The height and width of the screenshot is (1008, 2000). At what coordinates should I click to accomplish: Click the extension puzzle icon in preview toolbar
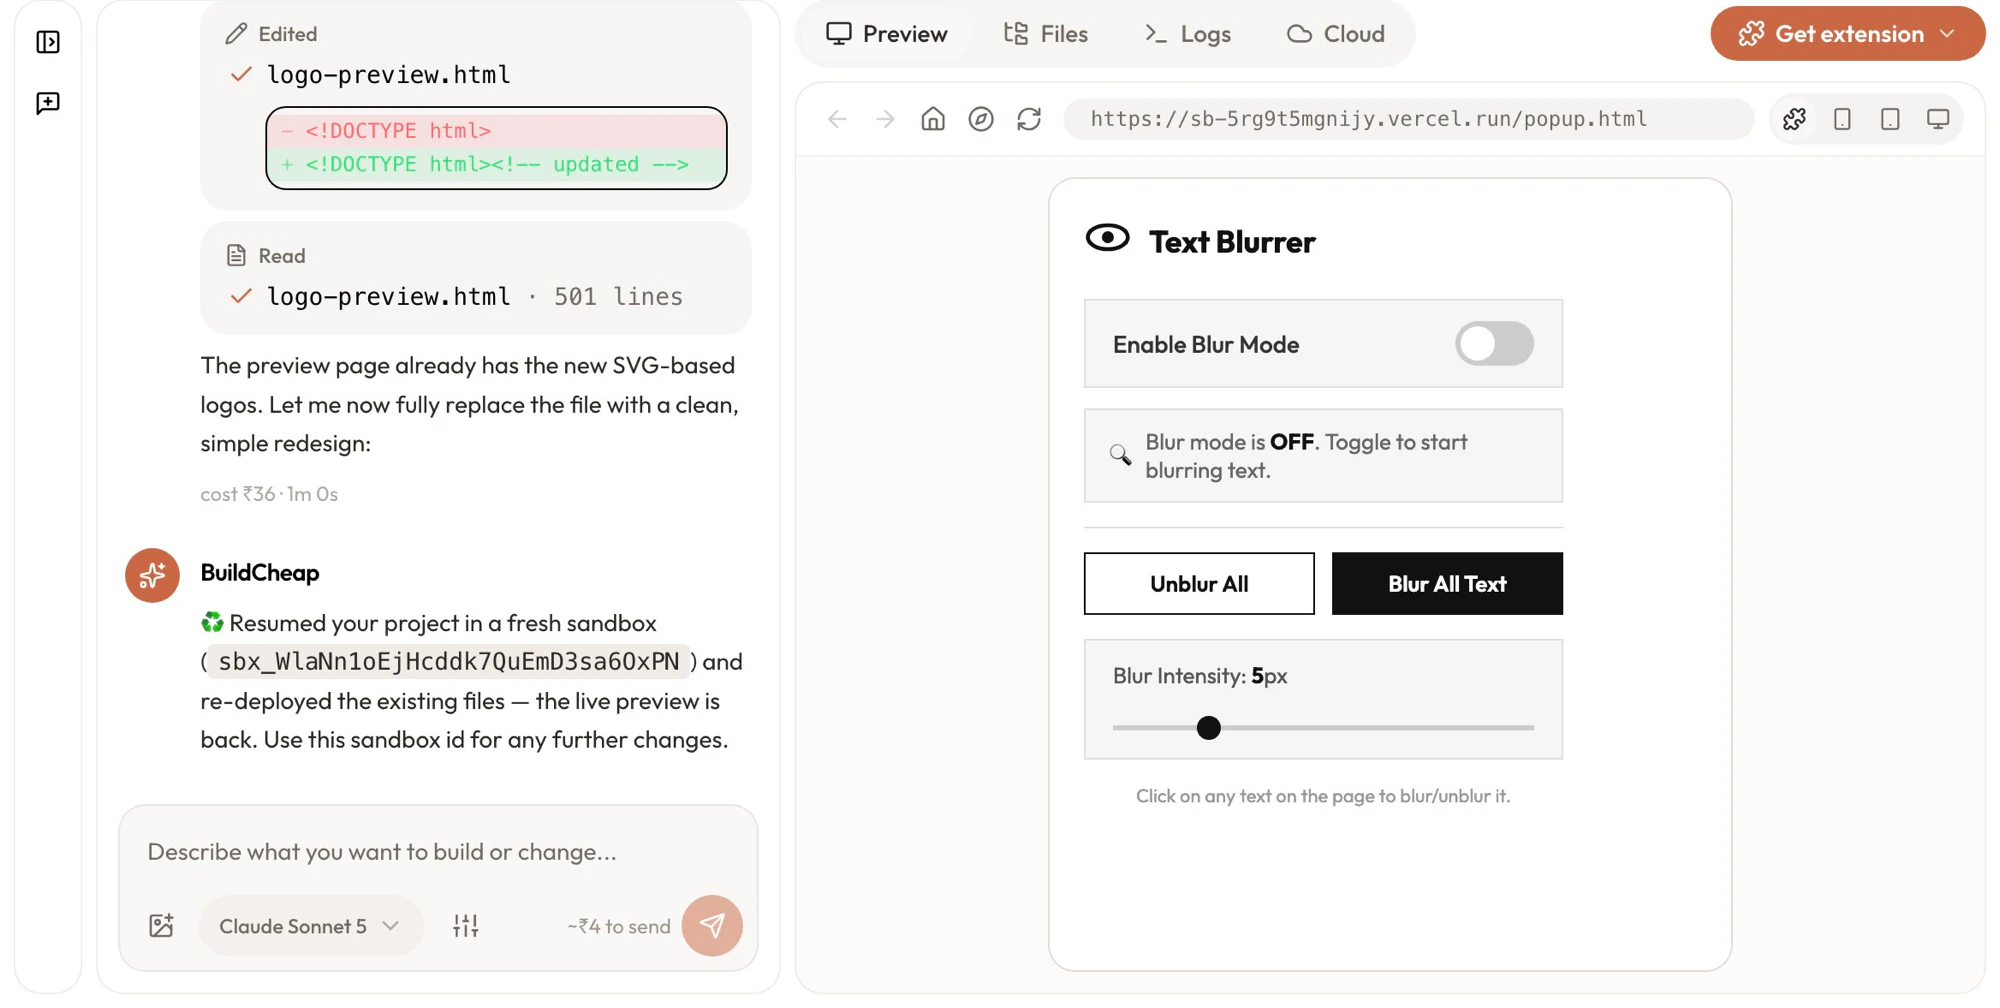[x=1794, y=119]
